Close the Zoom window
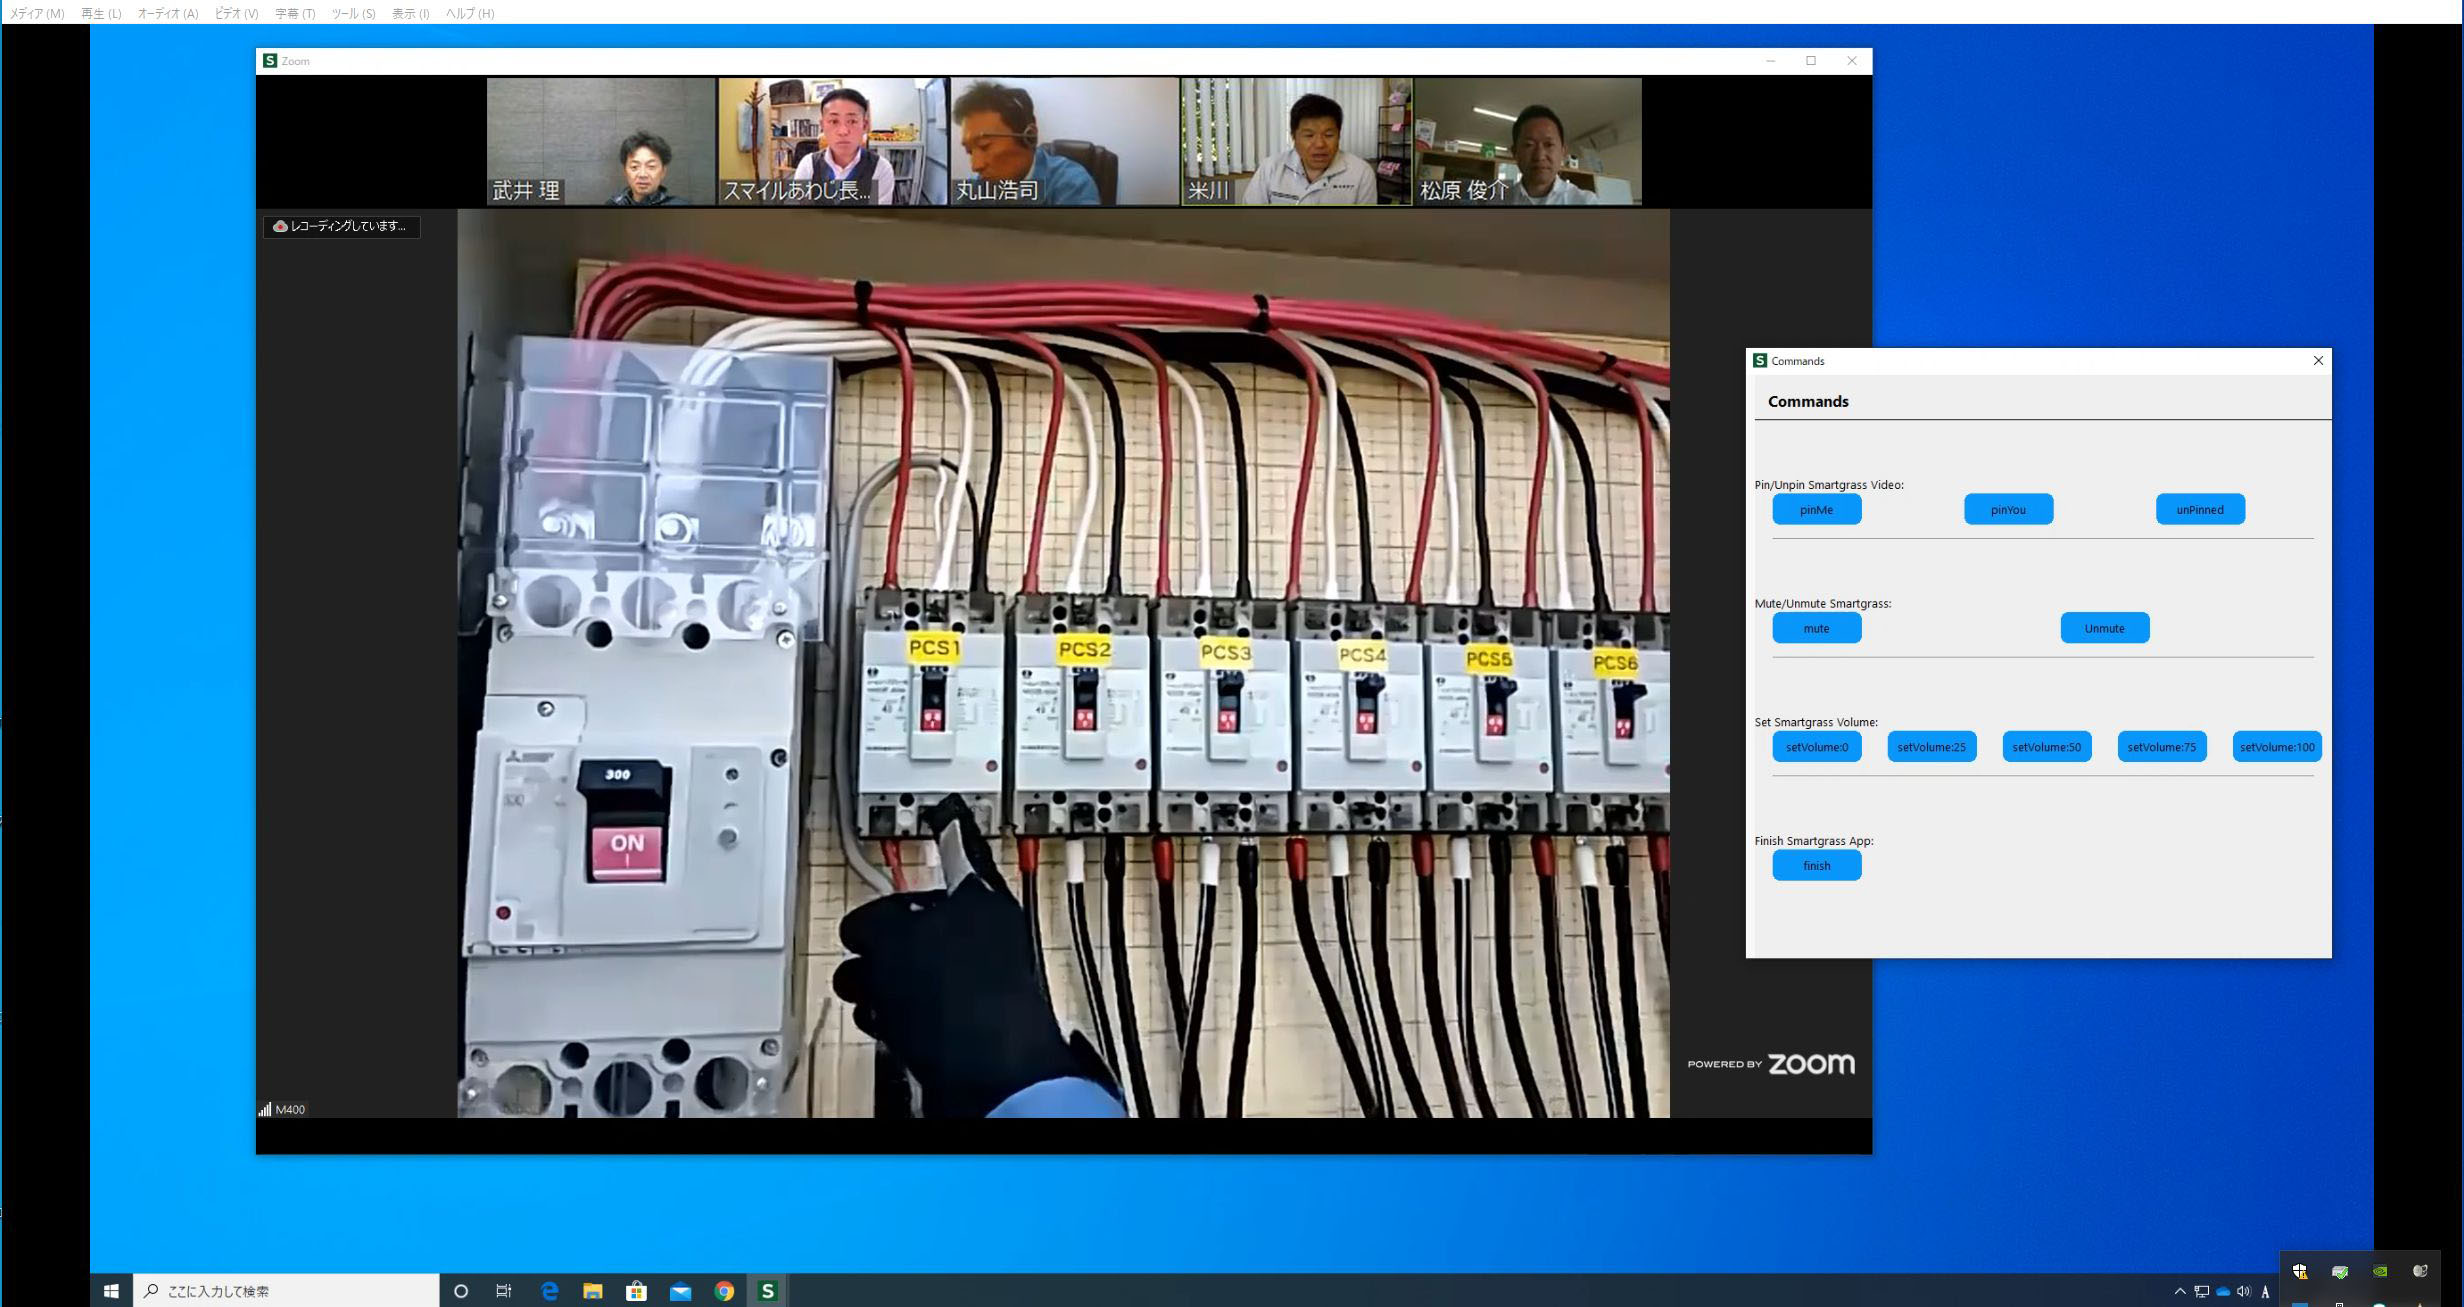The width and height of the screenshot is (2464, 1307). [x=1852, y=61]
